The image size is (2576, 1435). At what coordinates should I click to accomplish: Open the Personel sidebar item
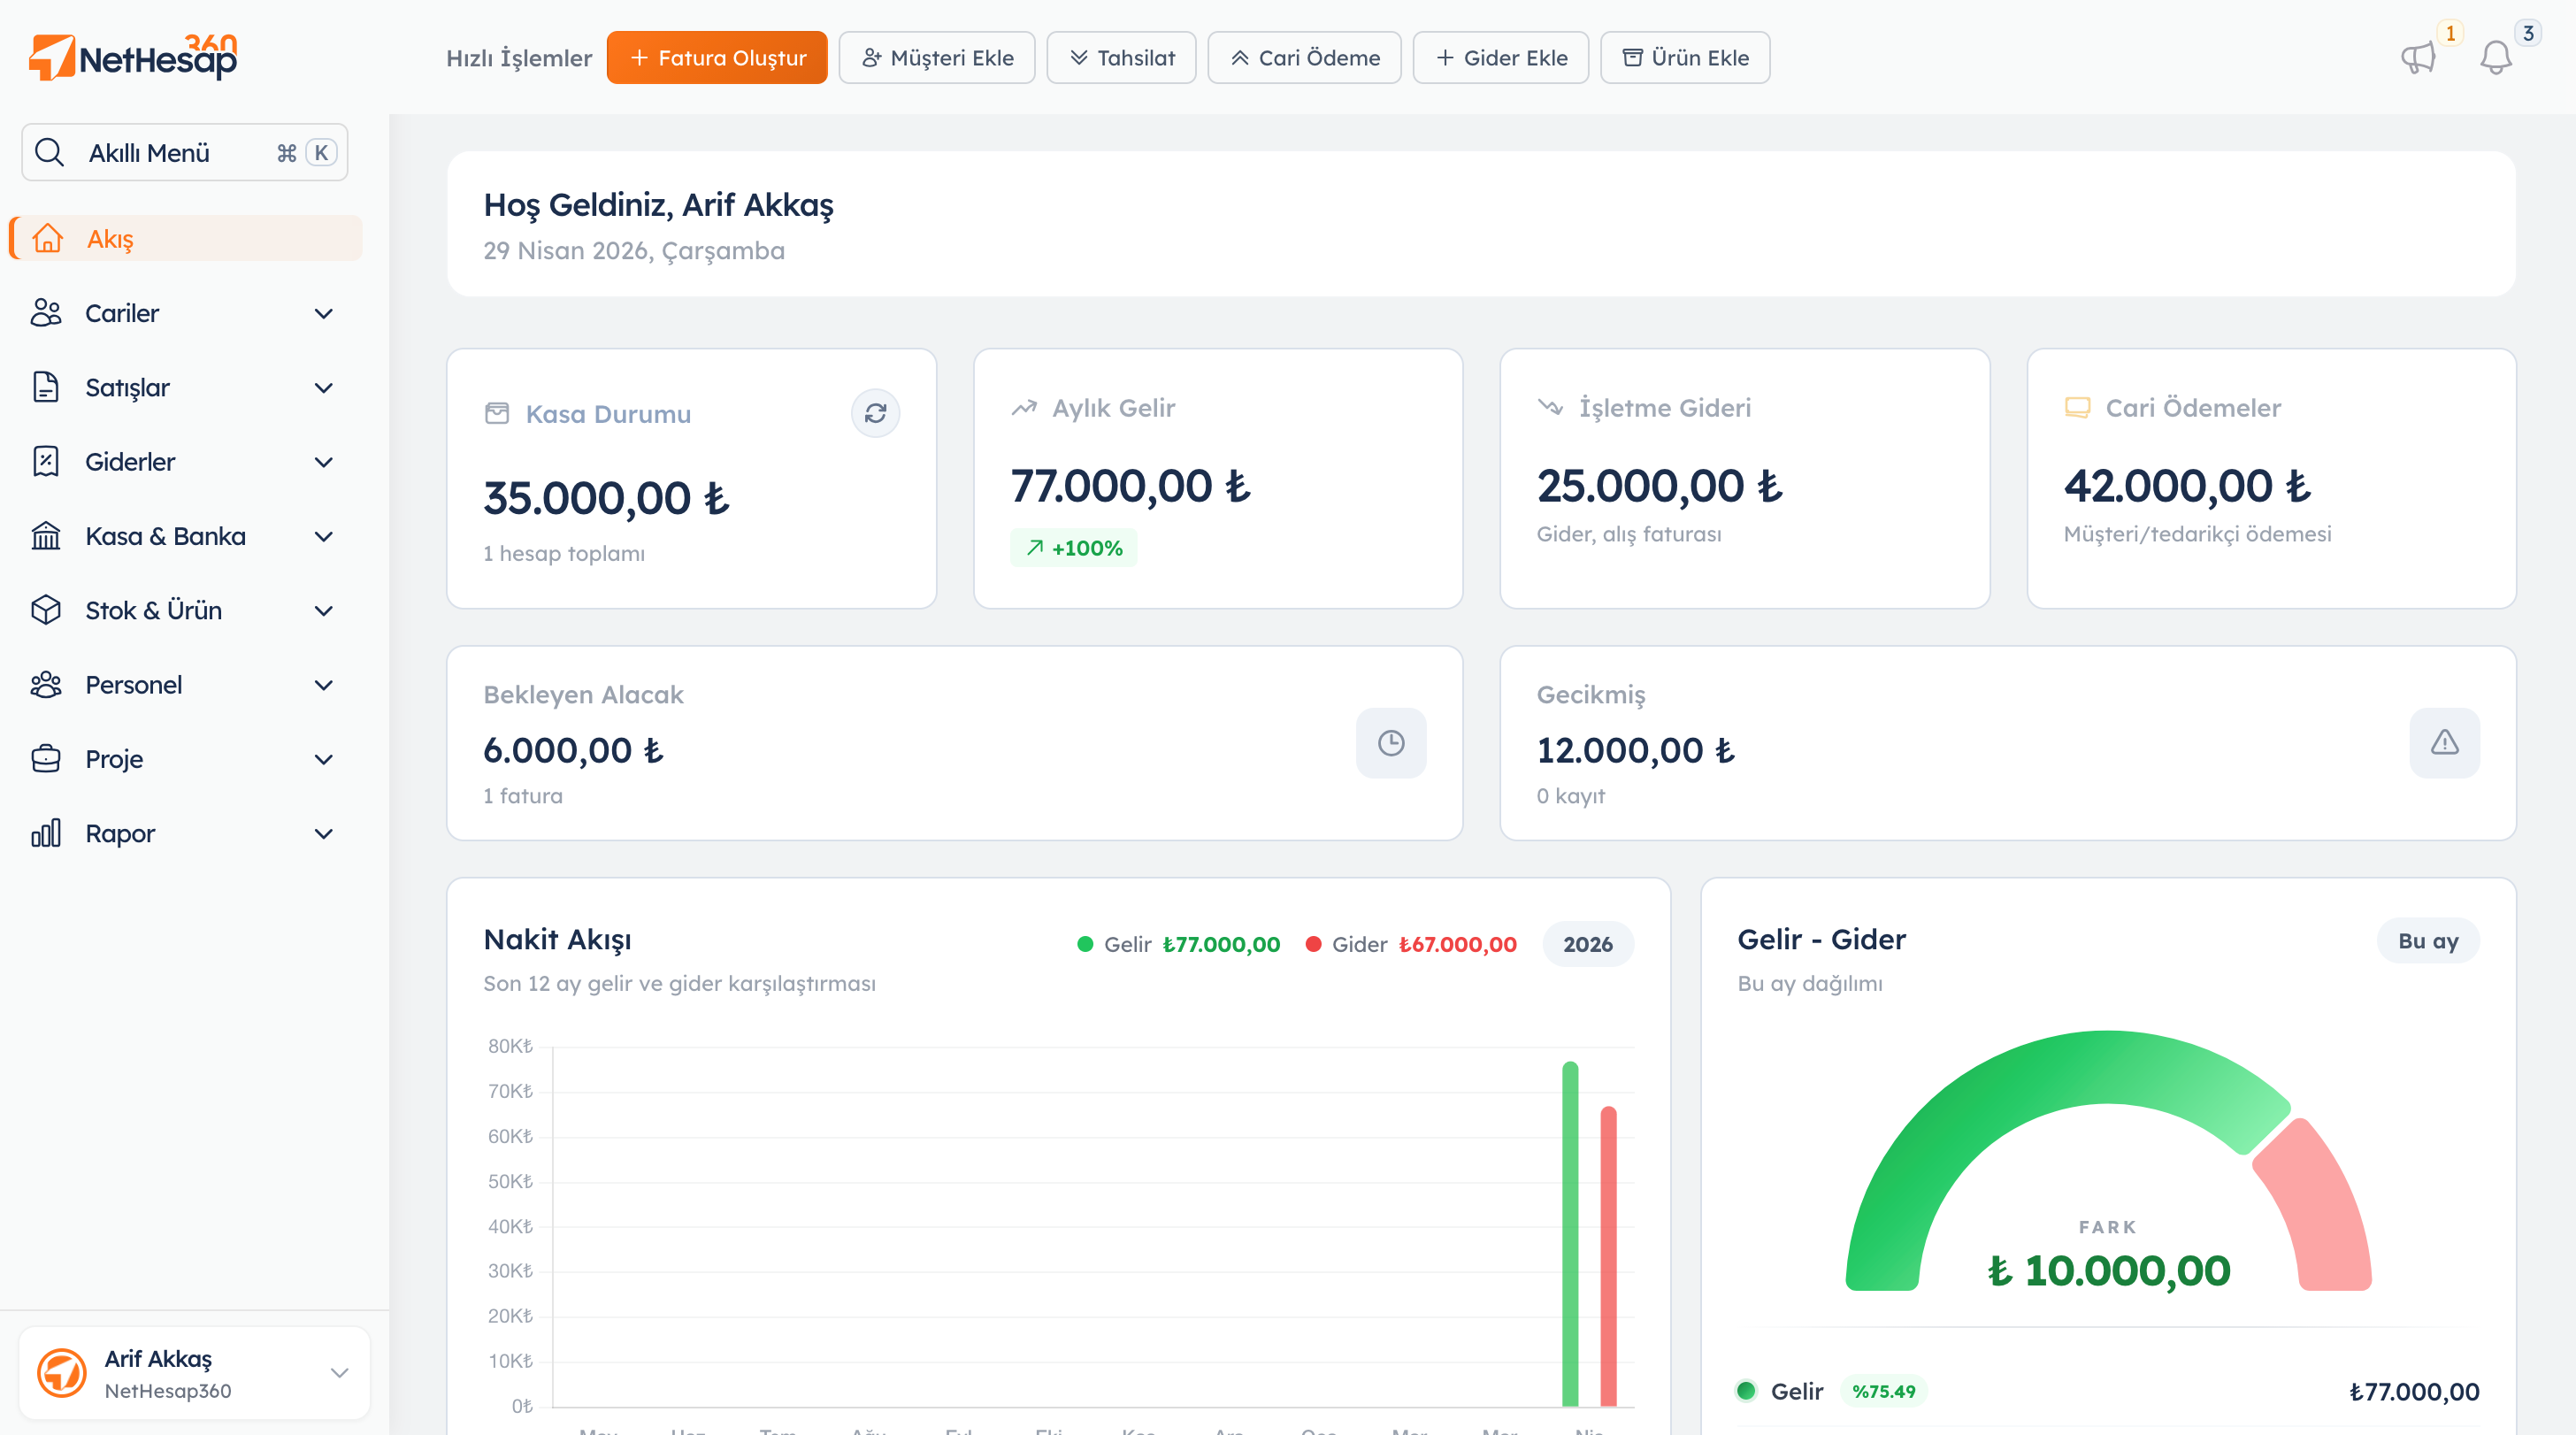click(186, 684)
